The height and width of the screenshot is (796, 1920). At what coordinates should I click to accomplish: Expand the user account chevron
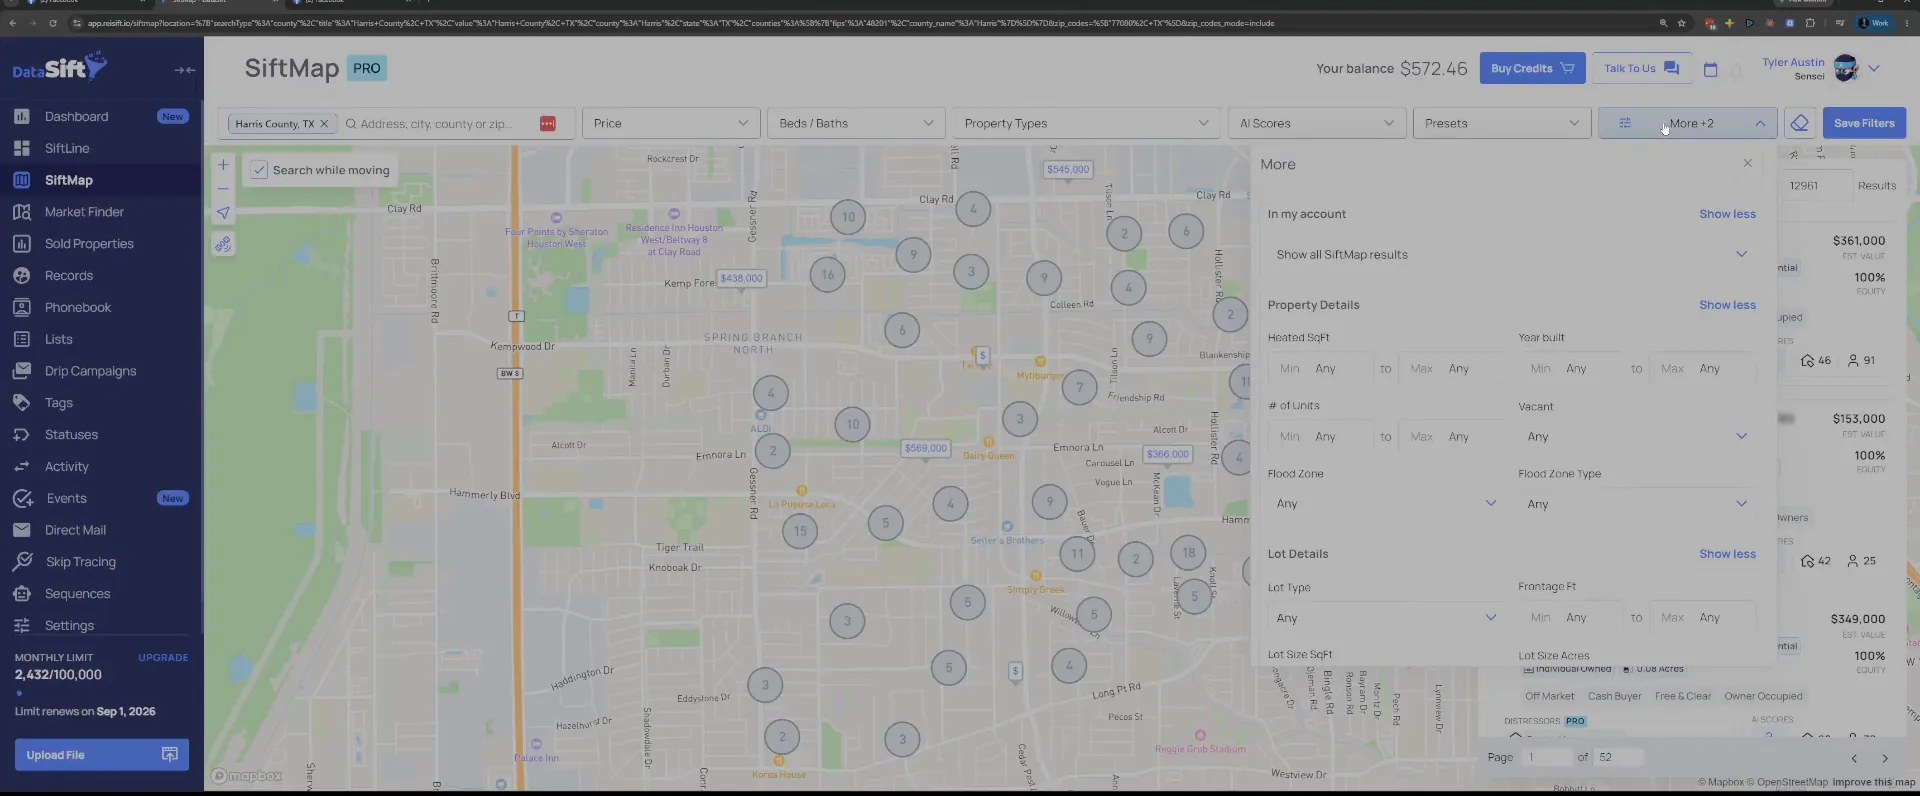click(x=1874, y=69)
